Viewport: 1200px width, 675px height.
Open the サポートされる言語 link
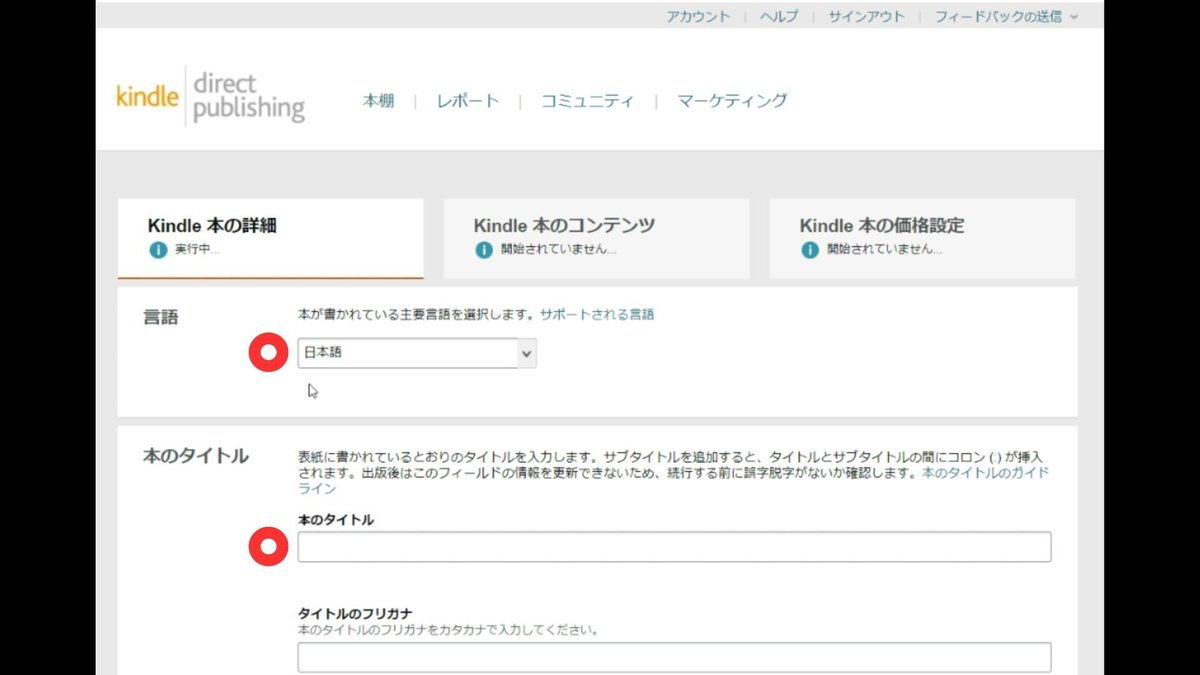click(597, 314)
